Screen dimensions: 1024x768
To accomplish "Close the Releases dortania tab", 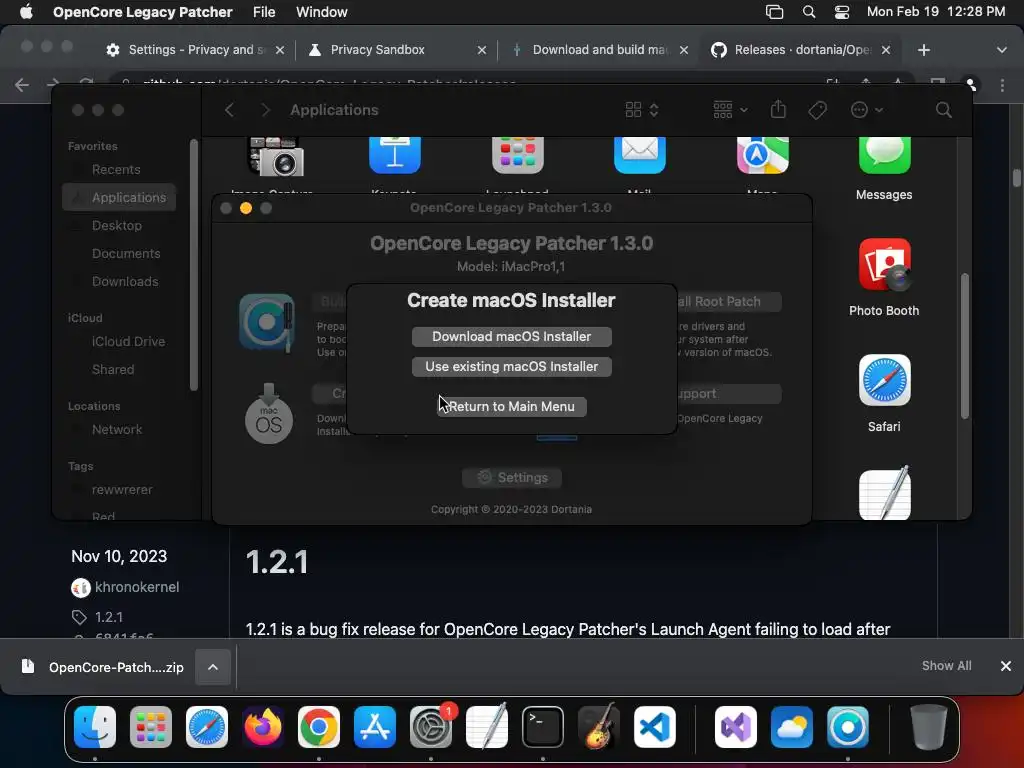I will click(886, 50).
